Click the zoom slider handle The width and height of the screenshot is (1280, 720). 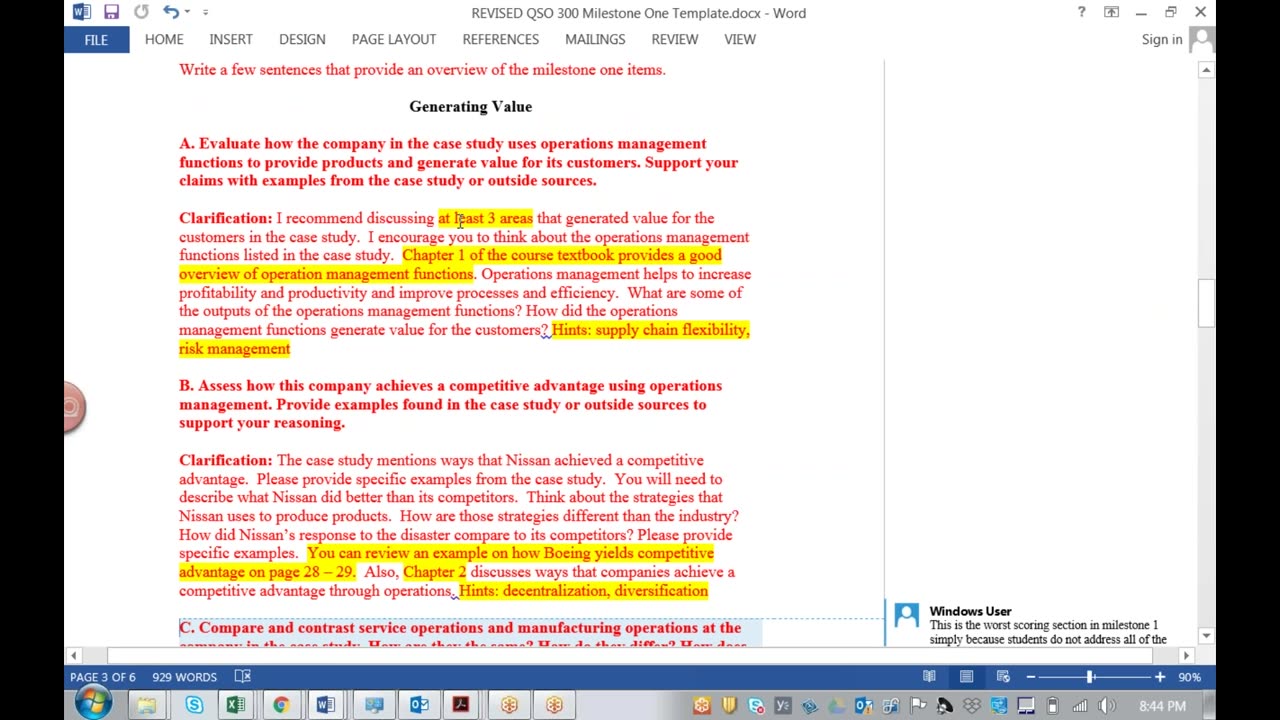(x=1090, y=677)
